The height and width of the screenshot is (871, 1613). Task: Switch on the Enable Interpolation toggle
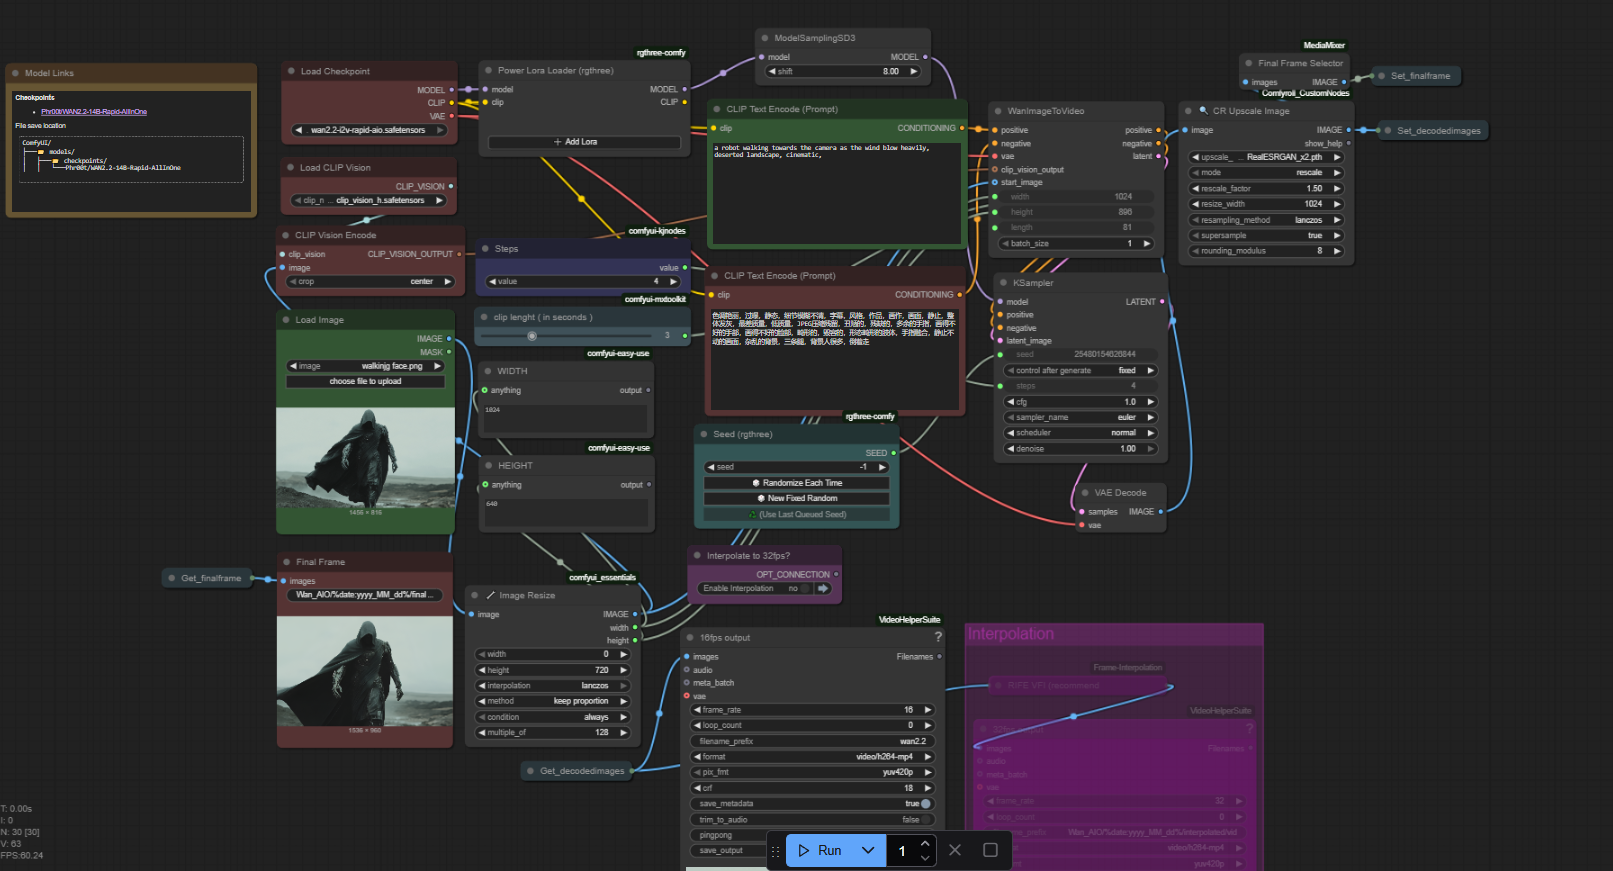(804, 589)
